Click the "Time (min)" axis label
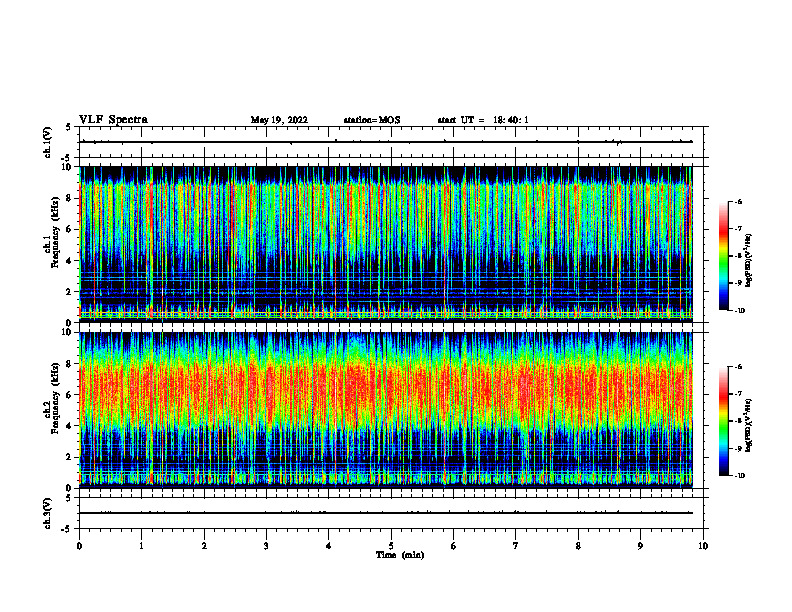 [400, 555]
